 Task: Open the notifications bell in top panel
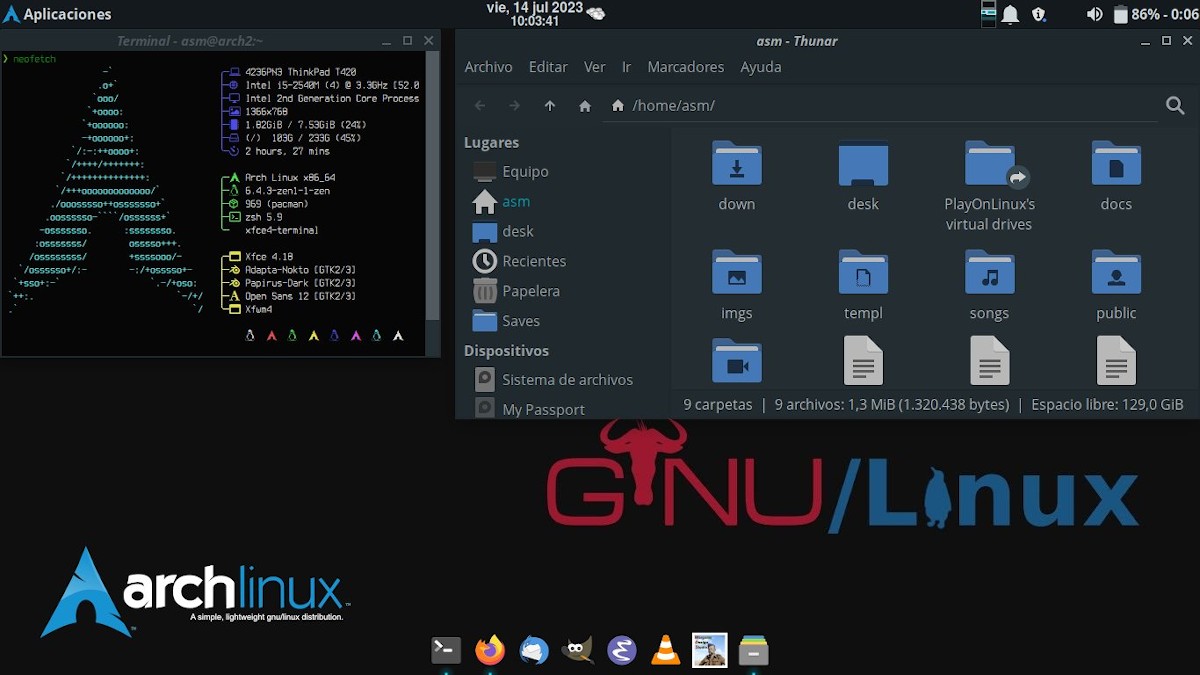click(1011, 14)
